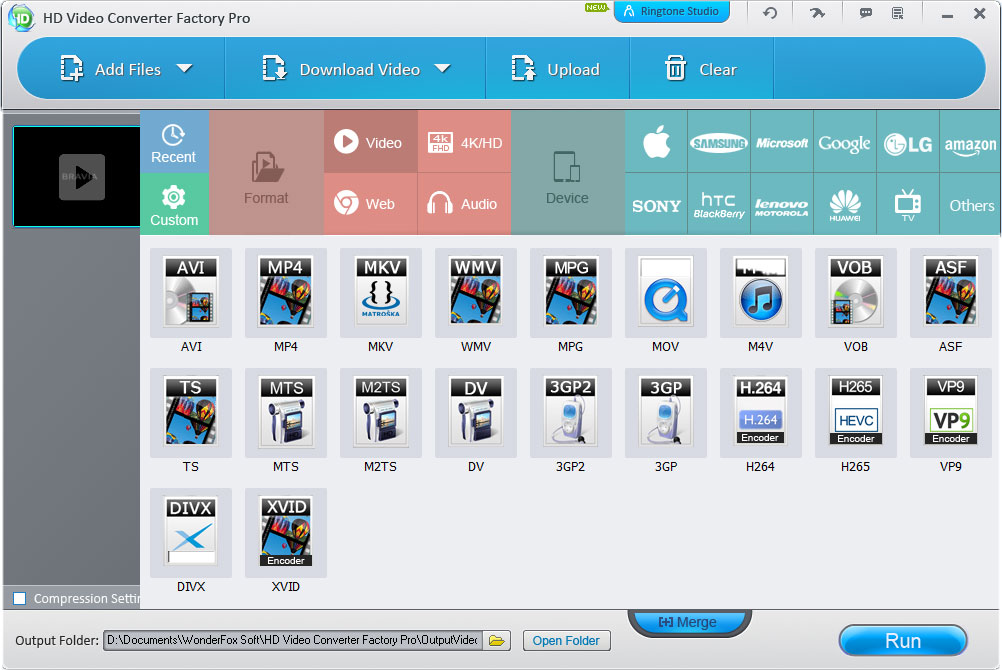
Task: Click the Open Folder button
Action: 566,641
